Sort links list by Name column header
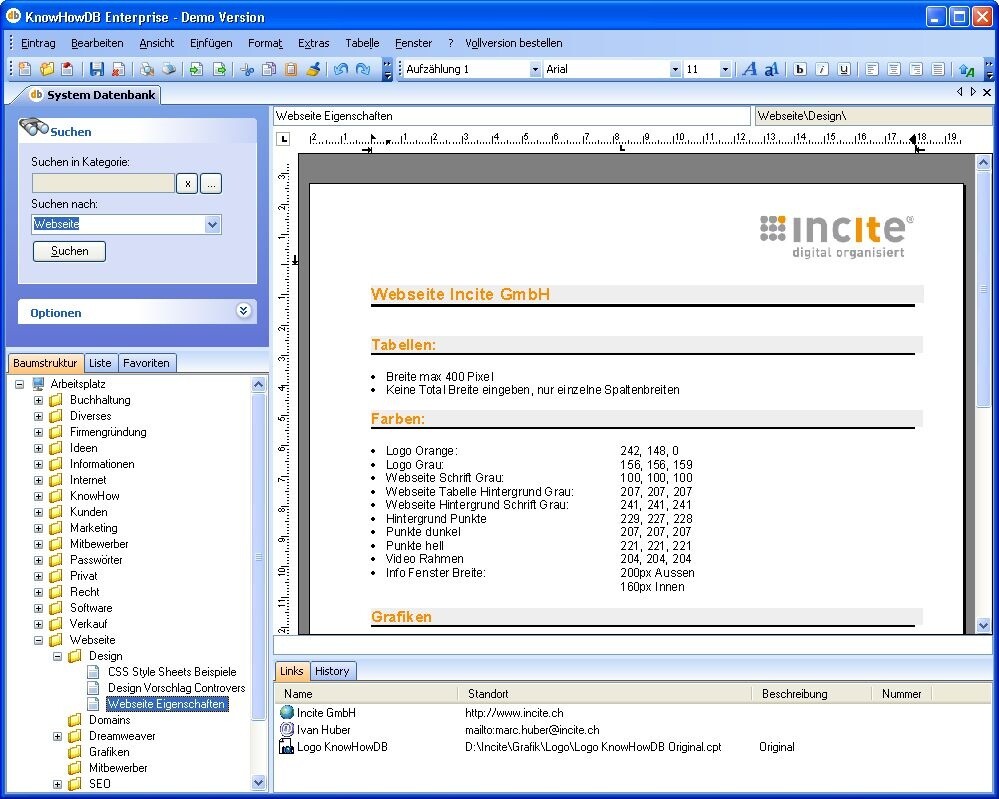The image size is (999, 799). coord(366,693)
